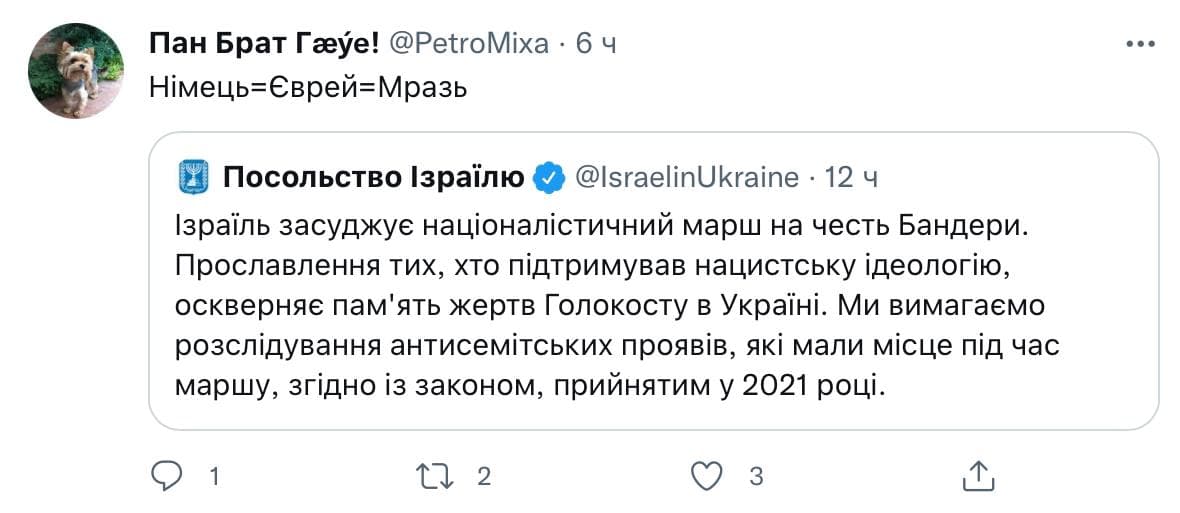Click the retweet arrows icon
Image resolution: width=1180 pixels, height=513 pixels.
coord(437,476)
